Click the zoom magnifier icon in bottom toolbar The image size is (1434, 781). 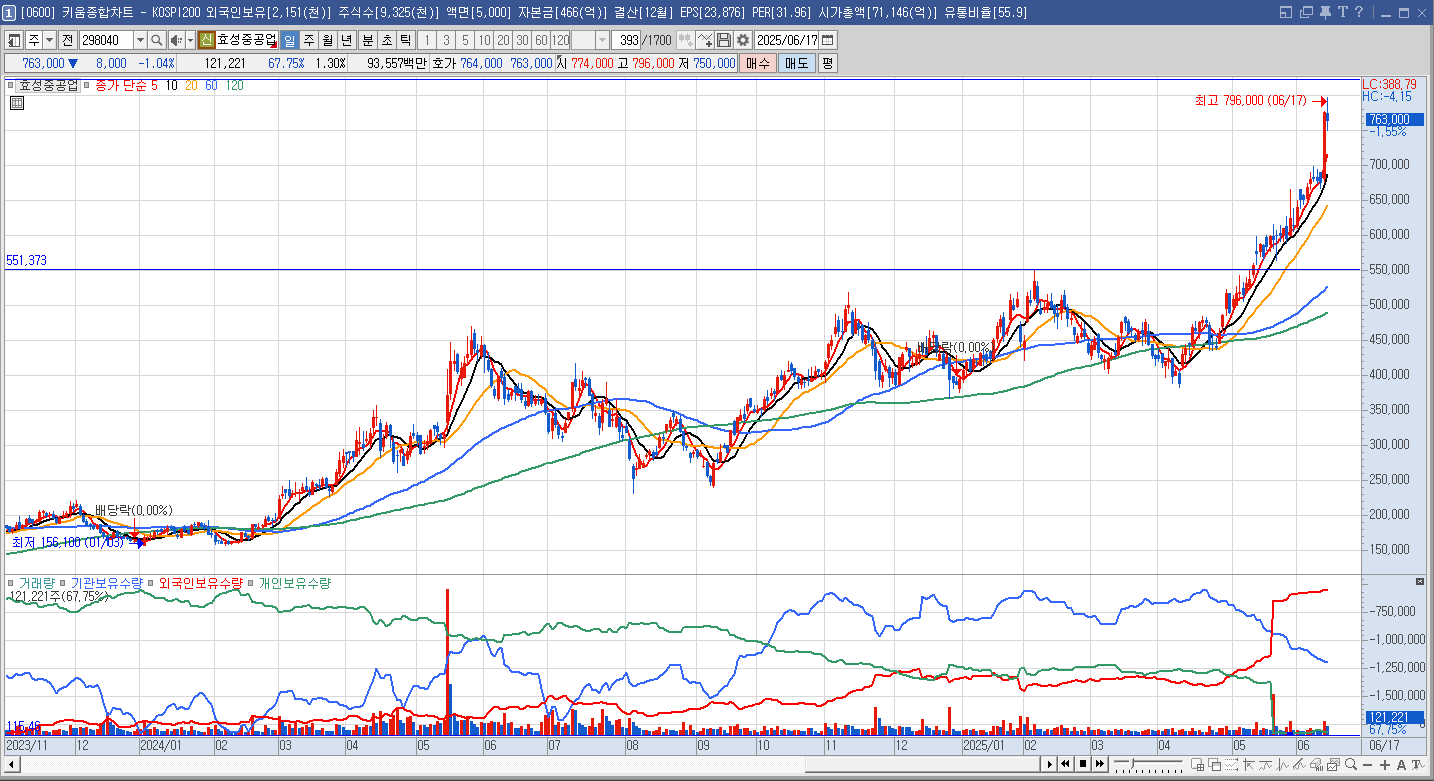(x=1351, y=764)
